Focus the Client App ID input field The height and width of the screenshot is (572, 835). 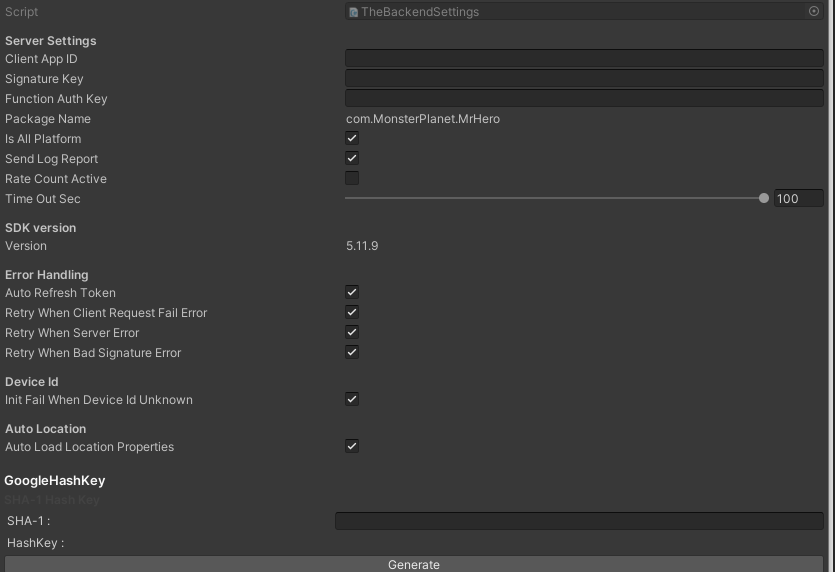tap(584, 59)
